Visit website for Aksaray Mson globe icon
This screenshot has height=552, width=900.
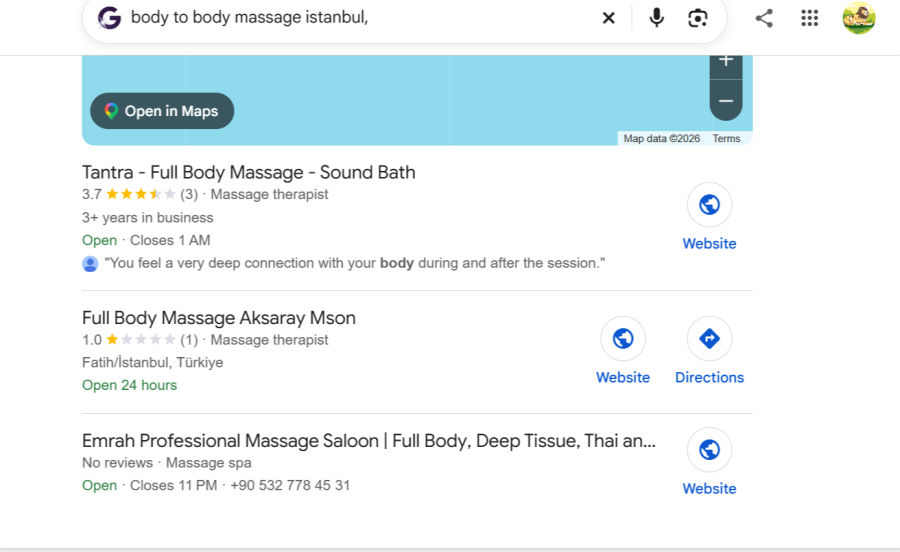tap(623, 339)
